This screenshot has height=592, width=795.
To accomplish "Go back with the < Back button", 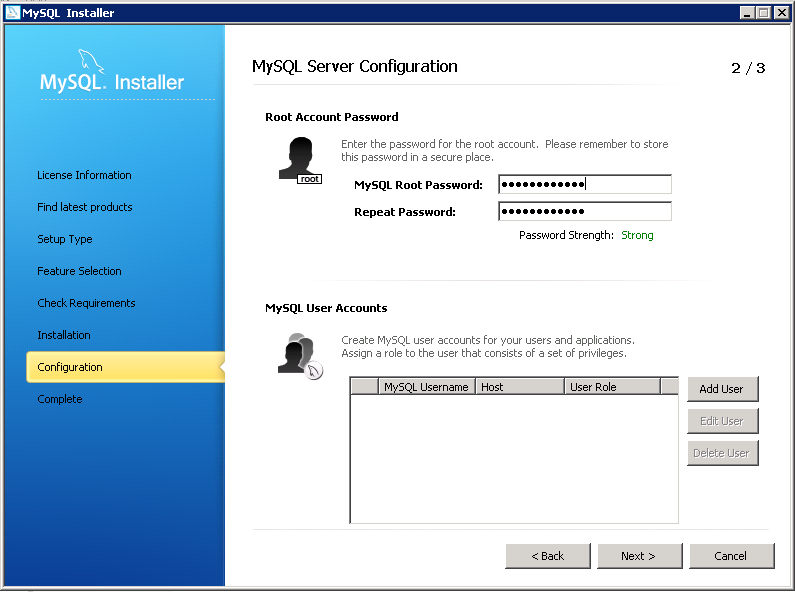I will point(548,556).
